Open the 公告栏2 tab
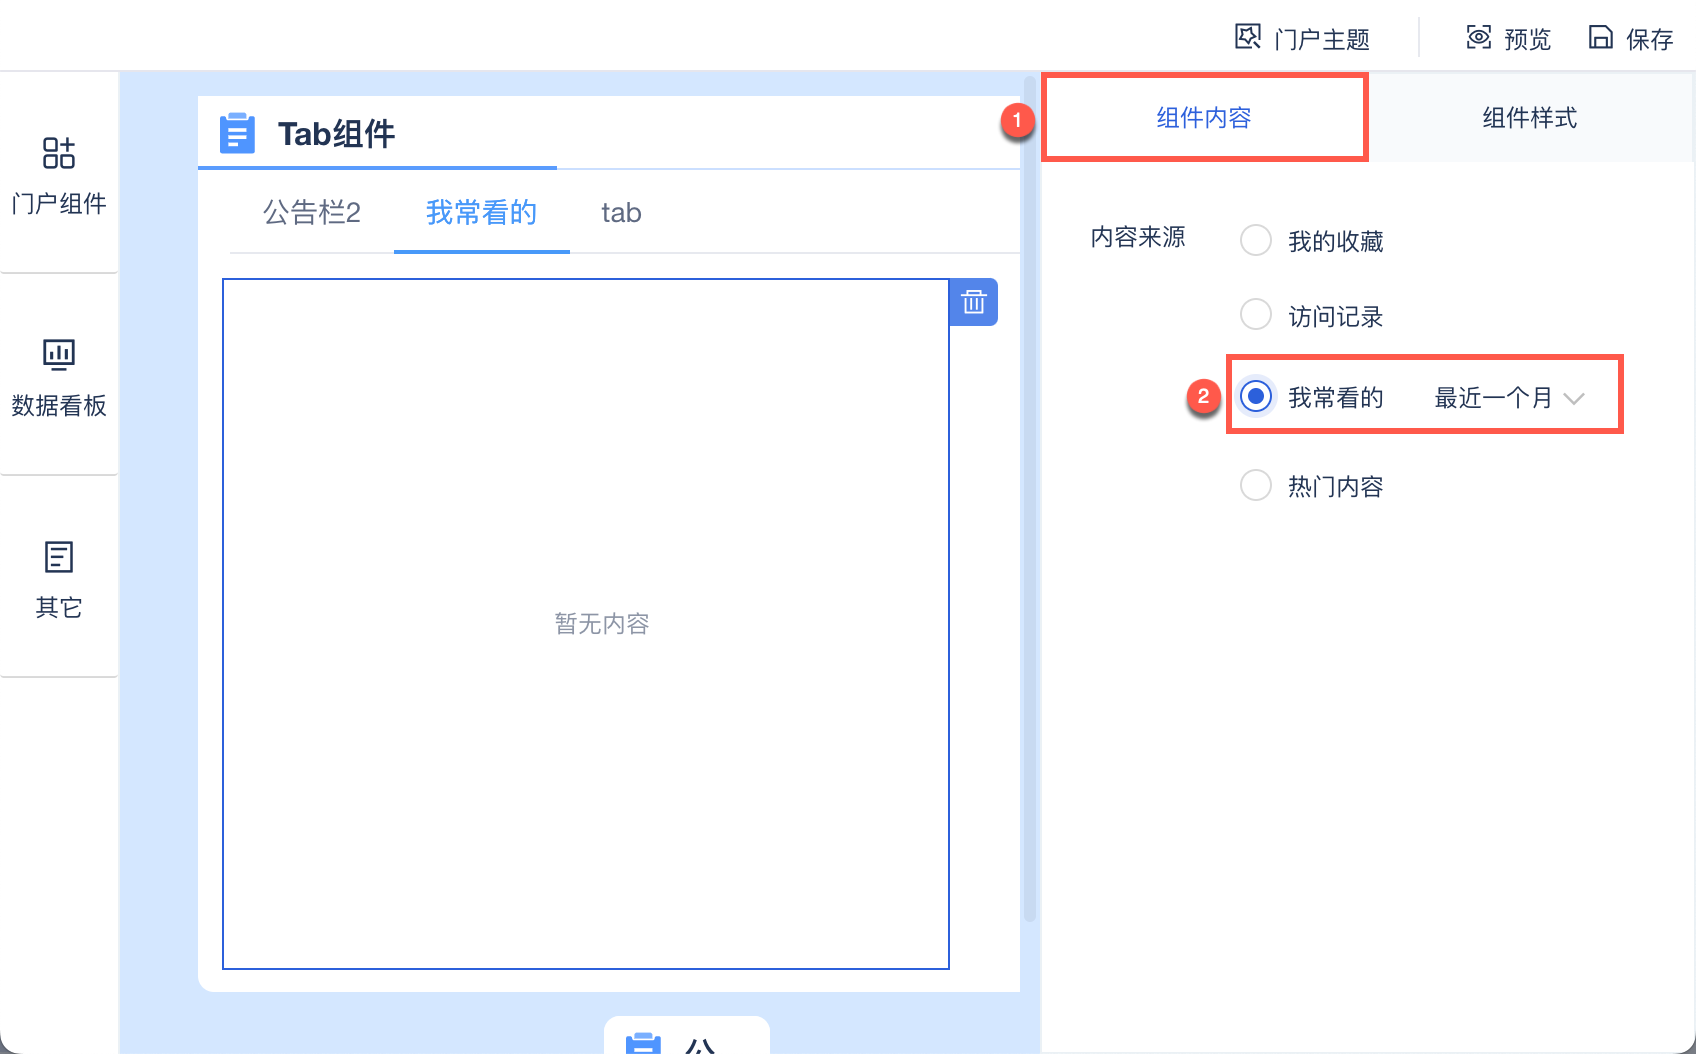 [x=312, y=212]
